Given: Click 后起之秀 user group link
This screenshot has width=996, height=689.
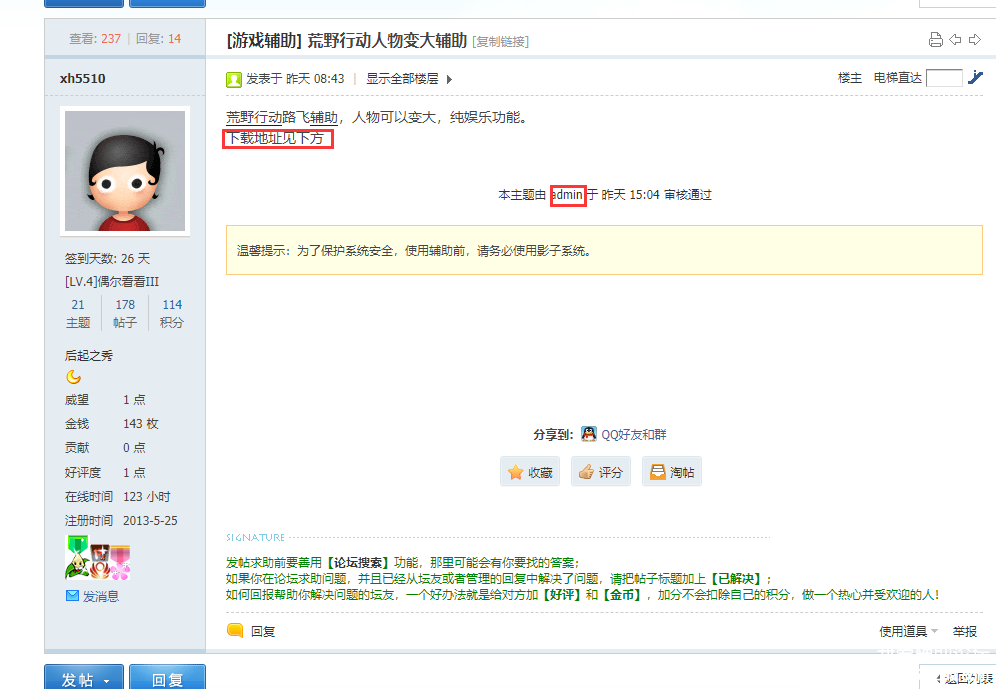Looking at the screenshot, I should 89,356.
